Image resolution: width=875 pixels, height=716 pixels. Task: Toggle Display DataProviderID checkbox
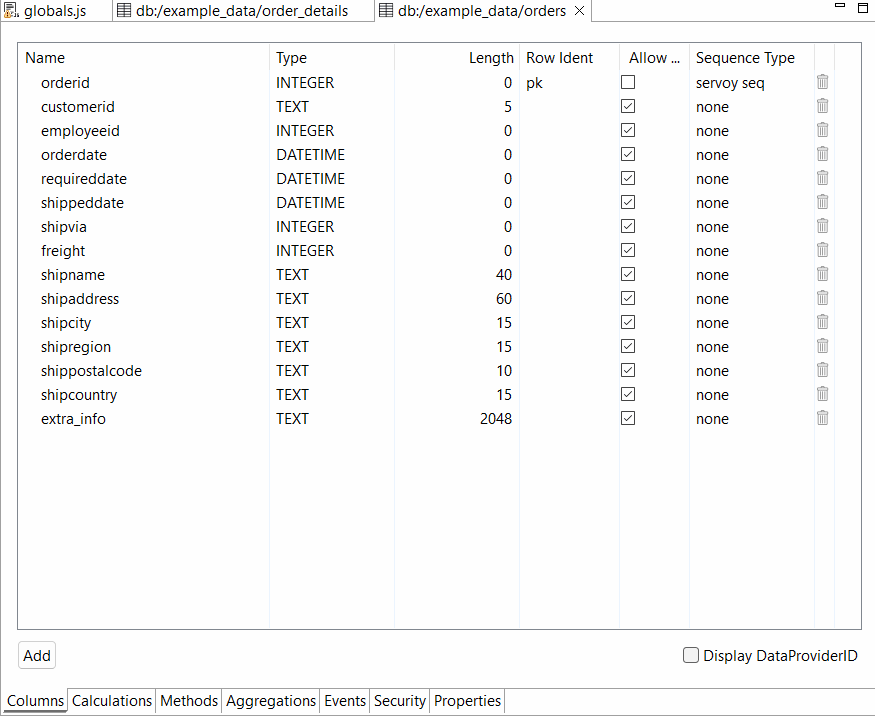pyautogui.click(x=691, y=656)
